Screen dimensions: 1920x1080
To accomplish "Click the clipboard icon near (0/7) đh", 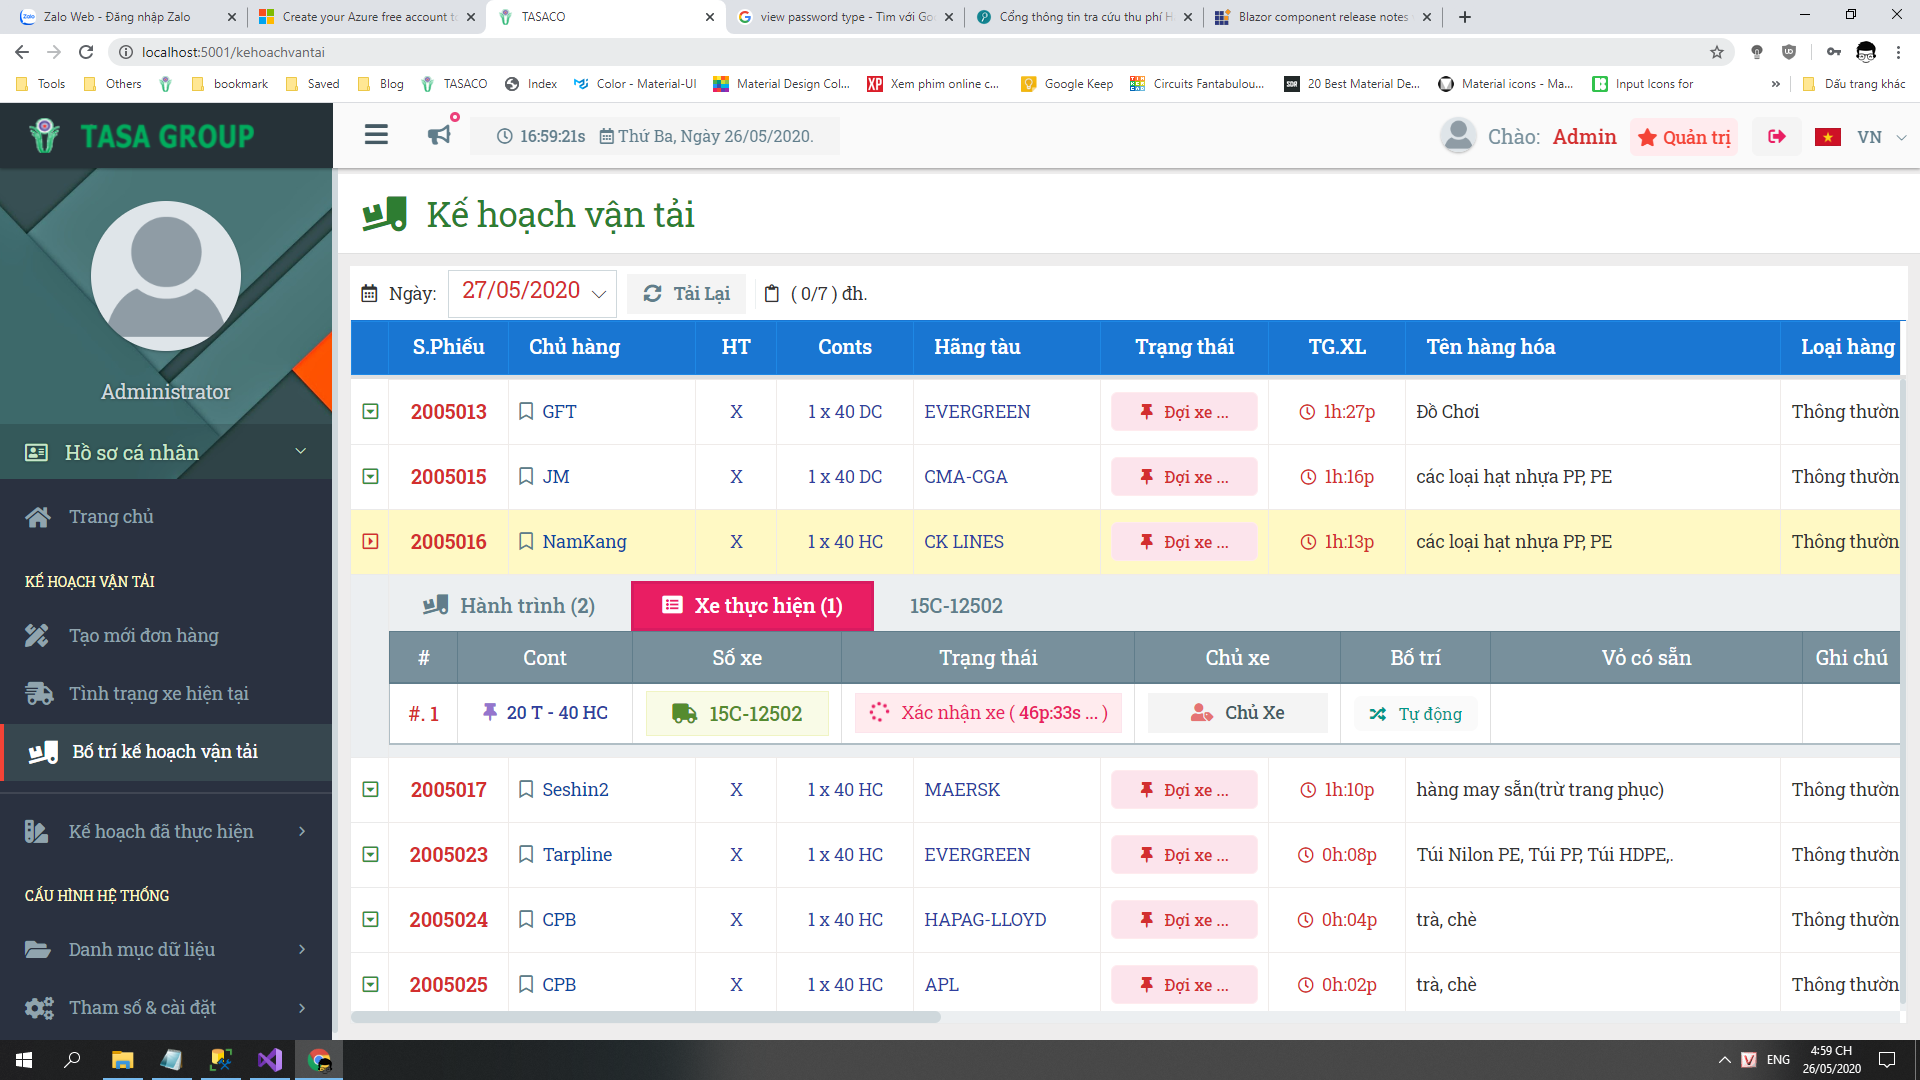I will (771, 294).
